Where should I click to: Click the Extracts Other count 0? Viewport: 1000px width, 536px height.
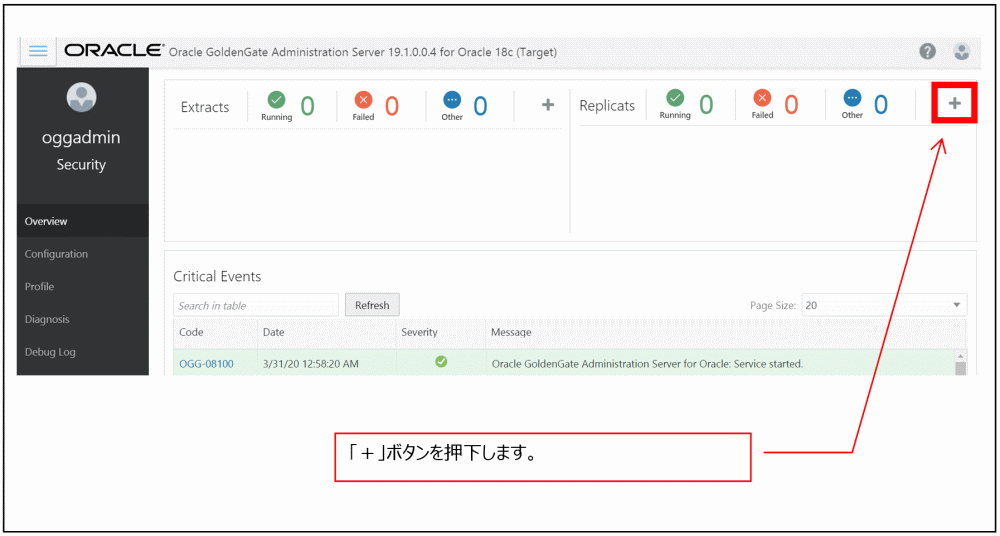(x=480, y=106)
